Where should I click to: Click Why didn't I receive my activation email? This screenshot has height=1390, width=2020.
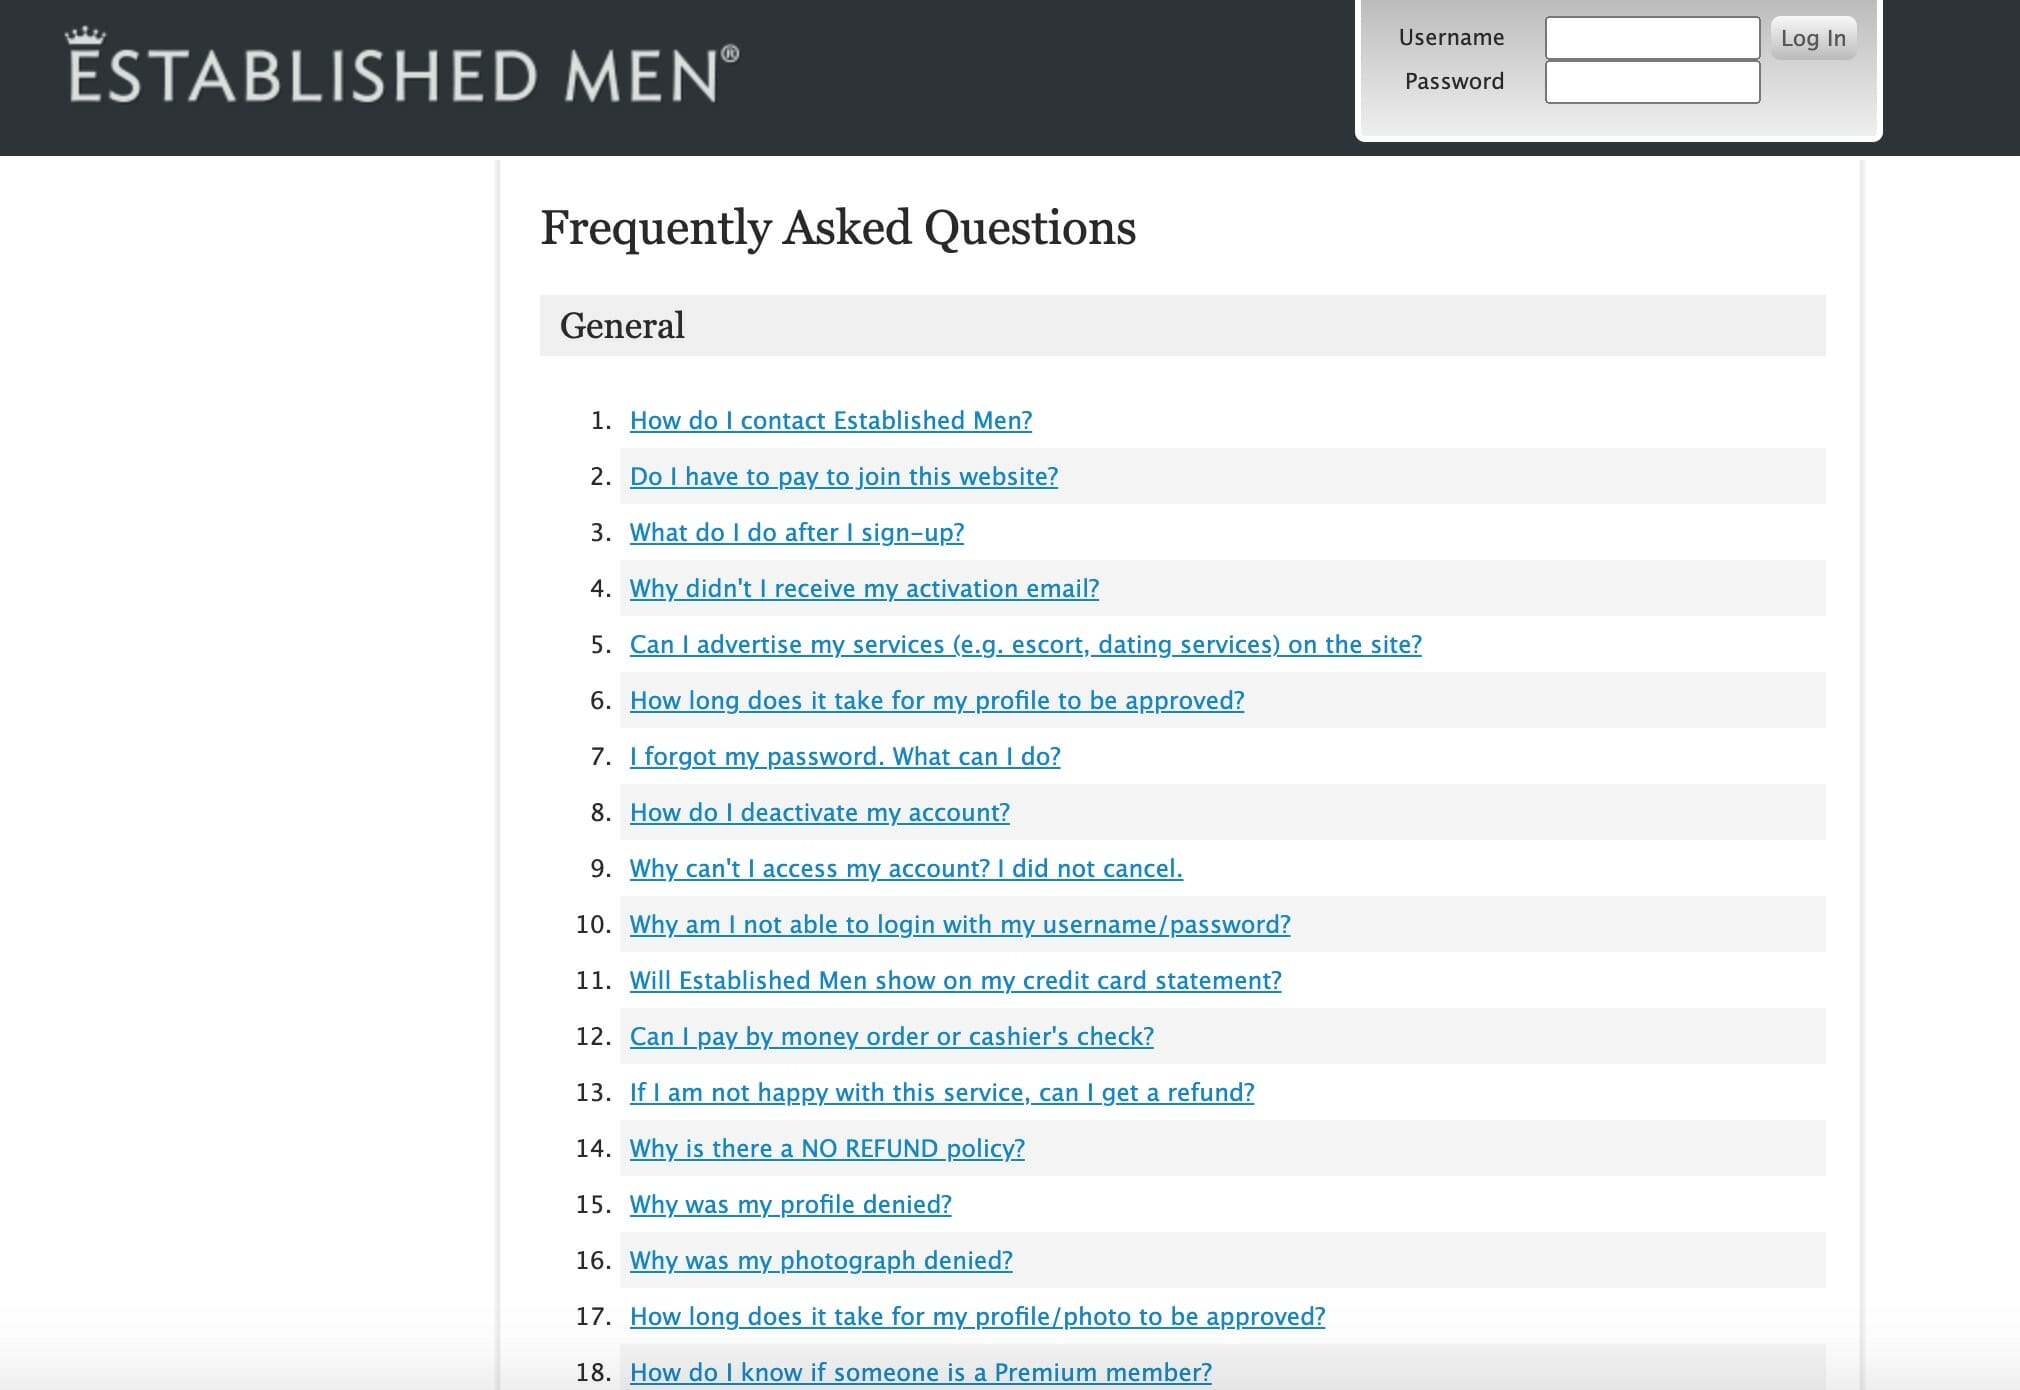864,588
